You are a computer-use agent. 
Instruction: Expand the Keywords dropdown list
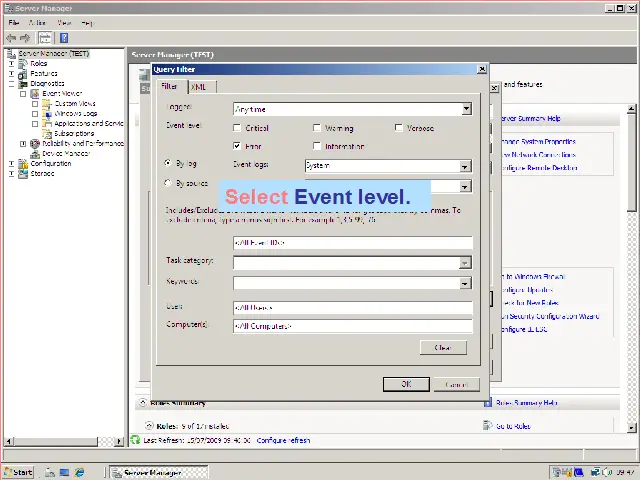465,283
